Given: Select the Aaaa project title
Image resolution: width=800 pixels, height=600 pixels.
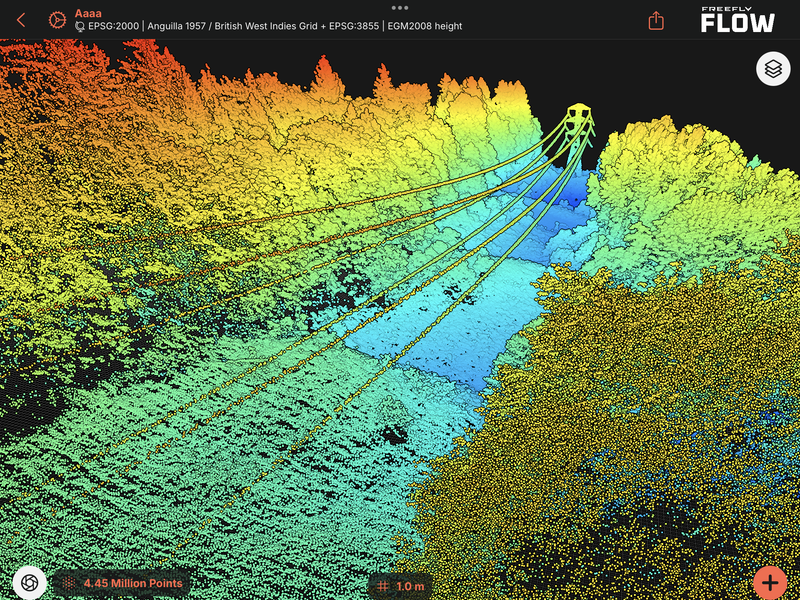Looking at the screenshot, I should [88, 13].
